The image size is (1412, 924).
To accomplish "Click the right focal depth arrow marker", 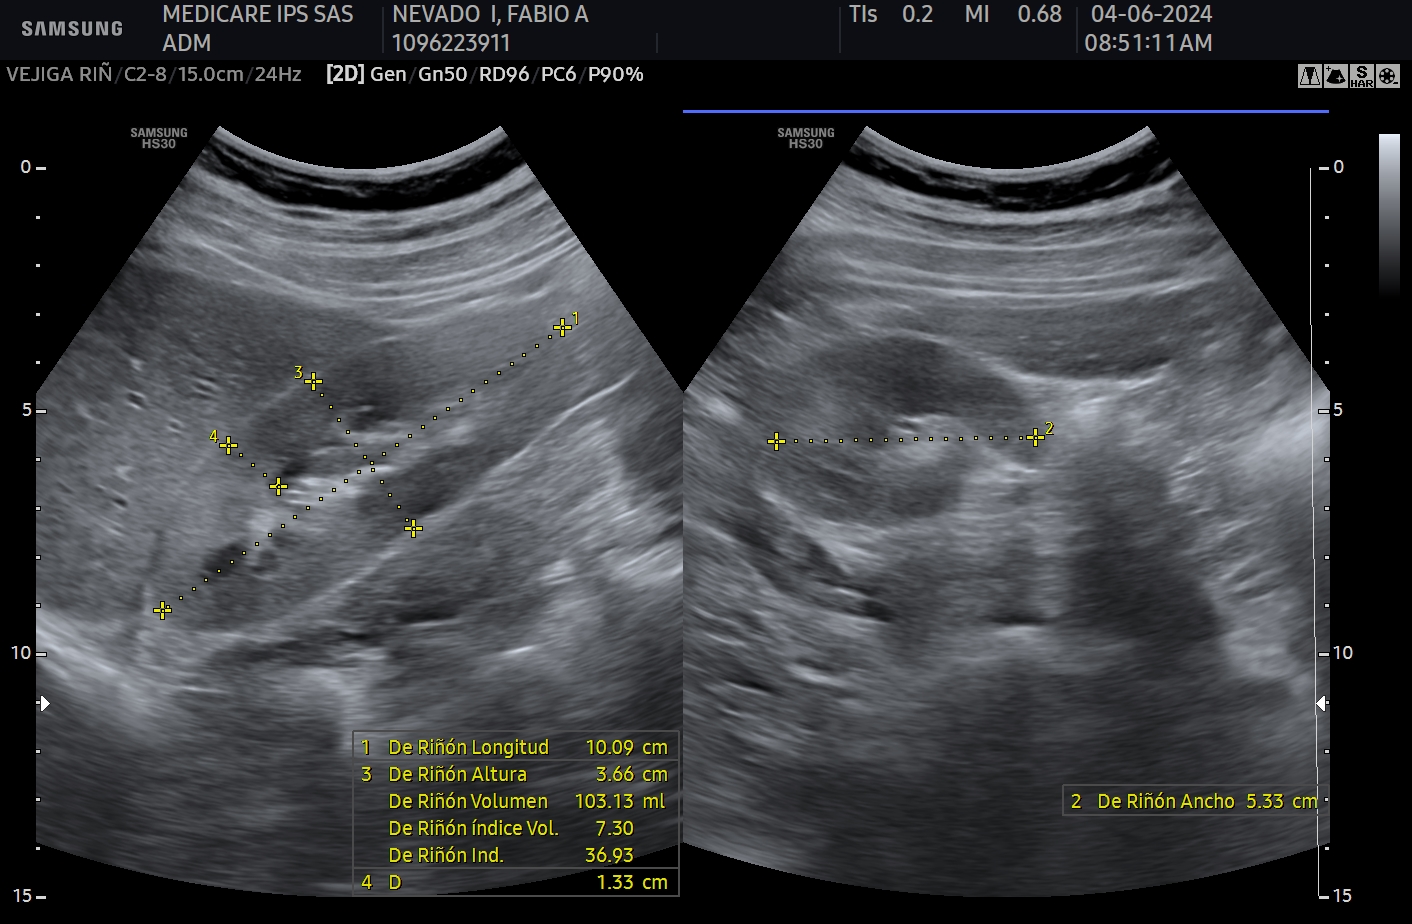I will coord(1321,704).
